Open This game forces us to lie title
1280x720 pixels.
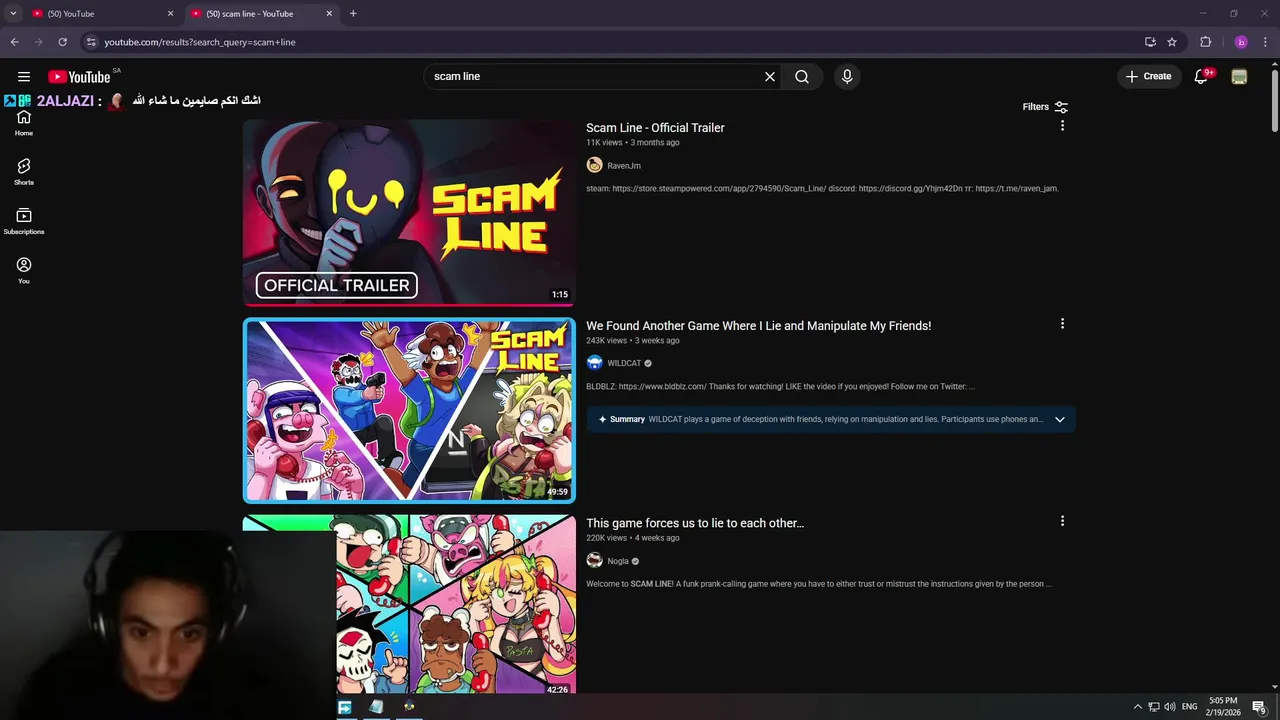(695, 523)
